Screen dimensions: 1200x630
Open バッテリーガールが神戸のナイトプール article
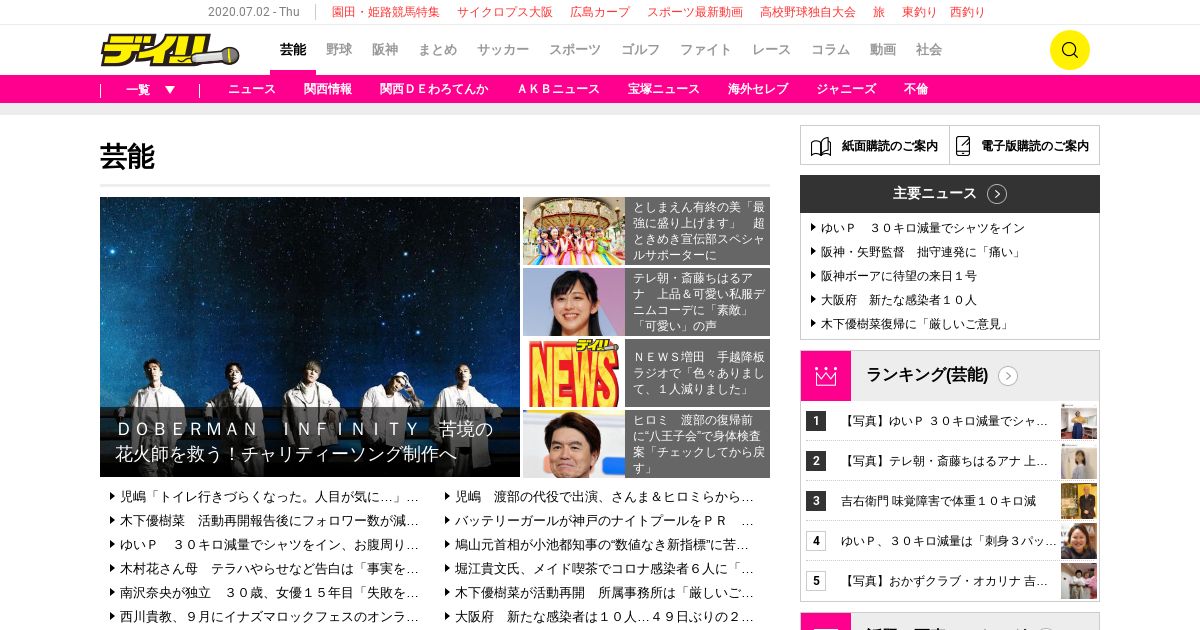[604, 521]
